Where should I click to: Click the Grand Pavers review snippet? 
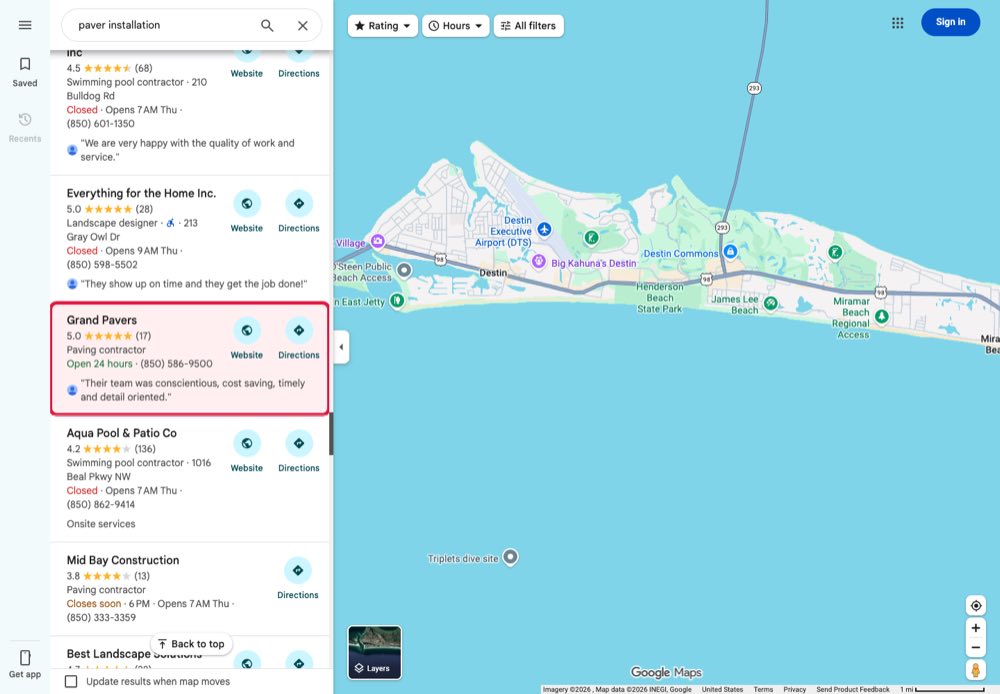(192, 390)
